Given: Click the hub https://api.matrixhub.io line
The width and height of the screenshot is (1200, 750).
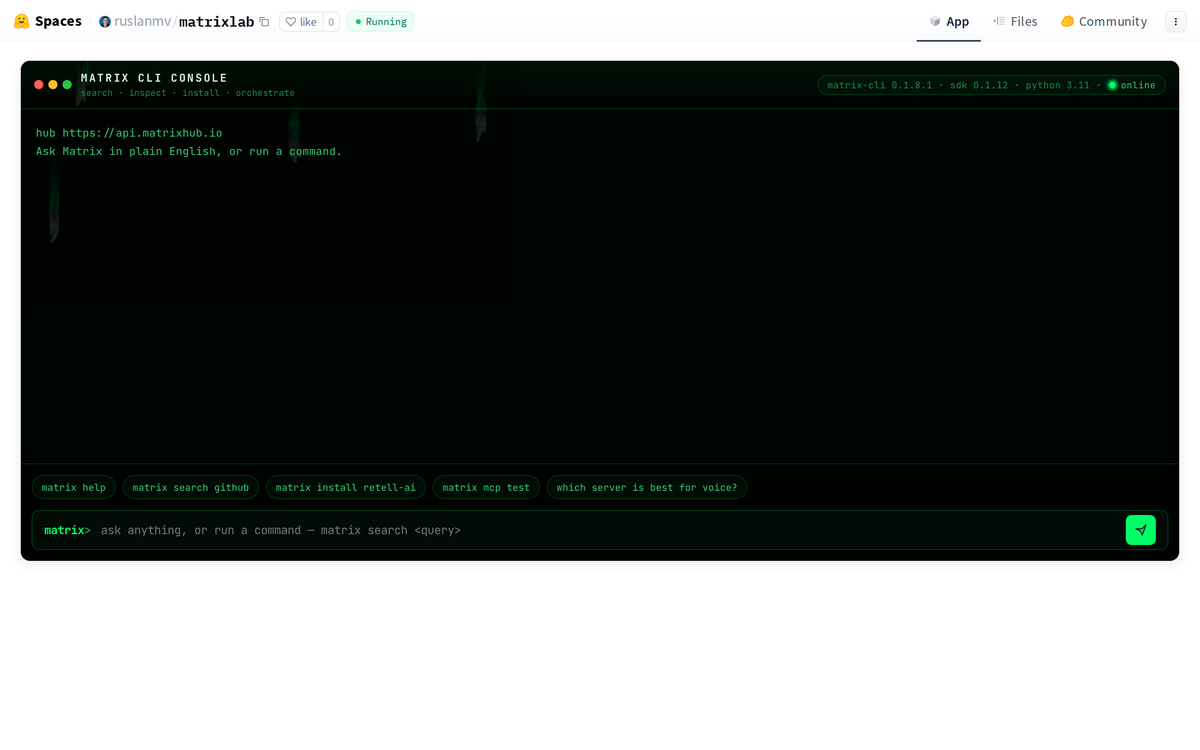Looking at the screenshot, I should (x=129, y=133).
